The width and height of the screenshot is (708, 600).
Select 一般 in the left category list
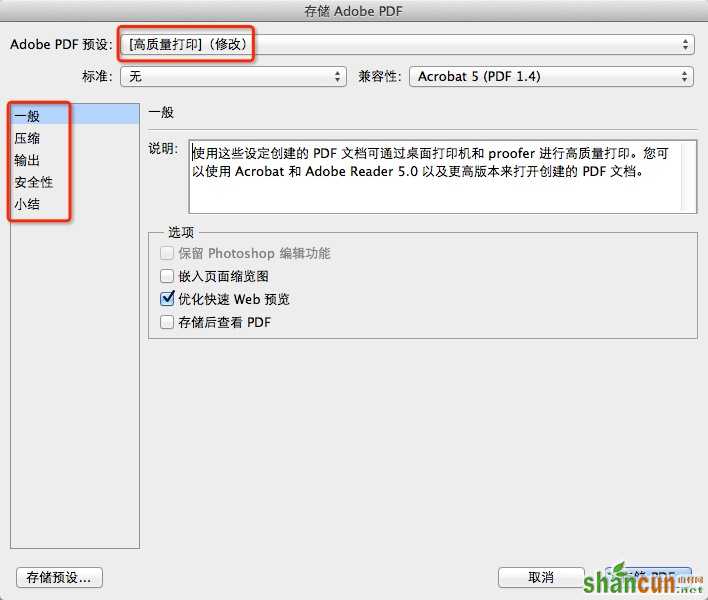pos(75,116)
